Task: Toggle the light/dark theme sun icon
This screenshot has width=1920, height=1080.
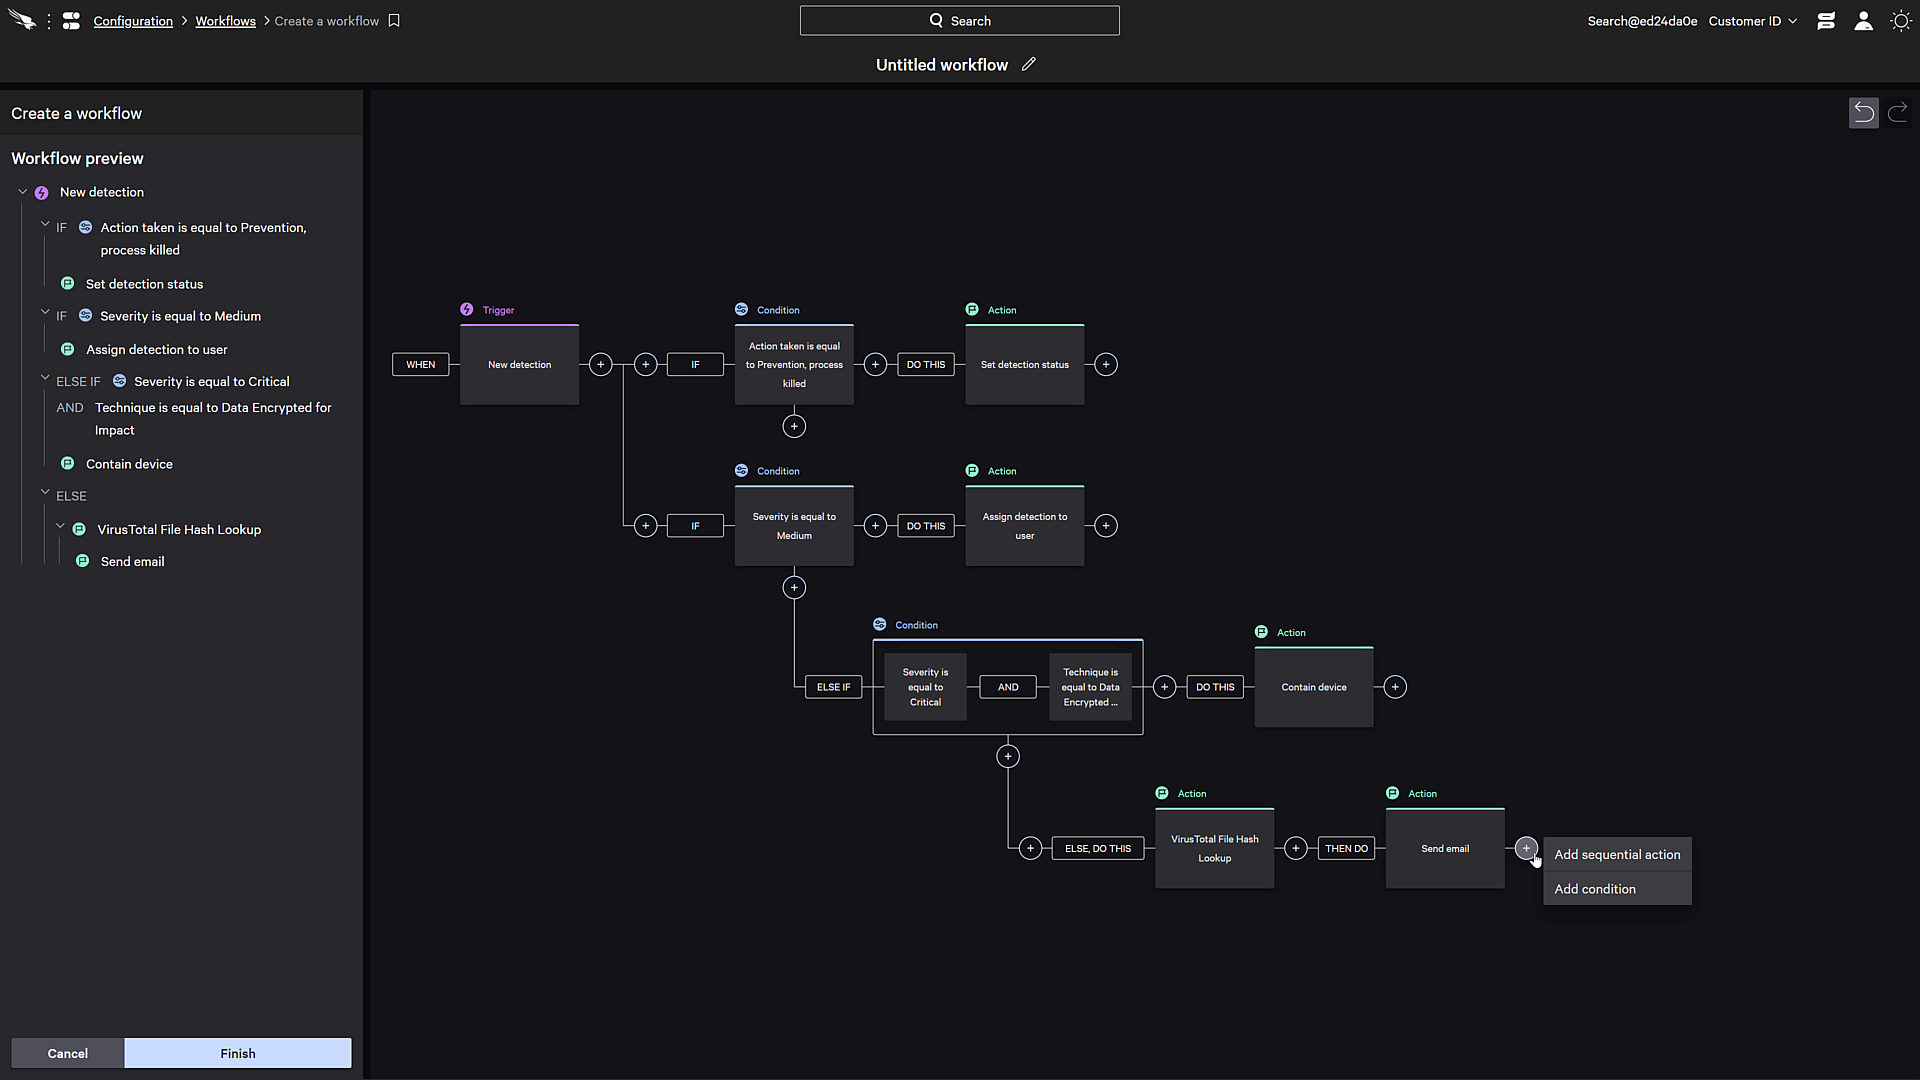Action: point(1900,21)
